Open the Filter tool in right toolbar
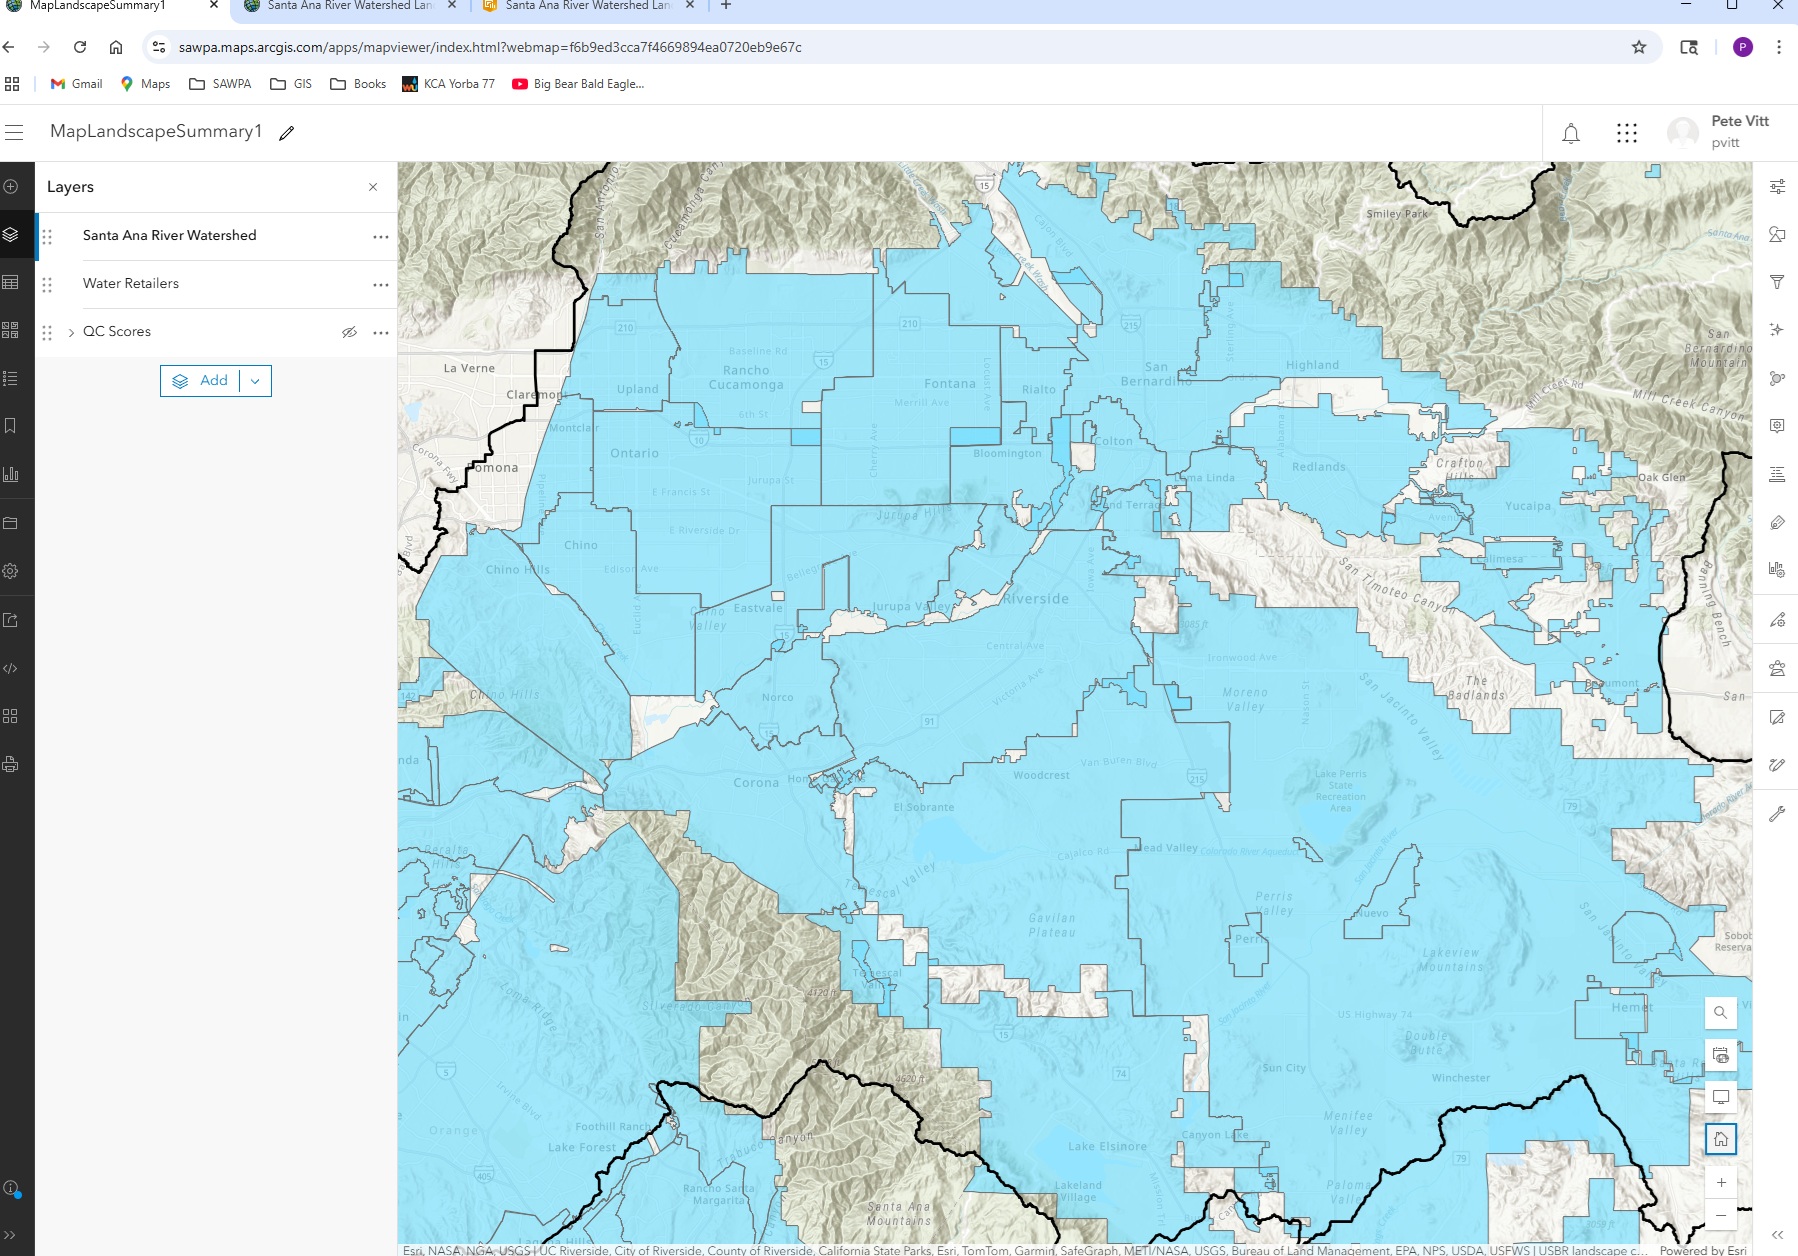The width and height of the screenshot is (1798, 1256). (1779, 283)
